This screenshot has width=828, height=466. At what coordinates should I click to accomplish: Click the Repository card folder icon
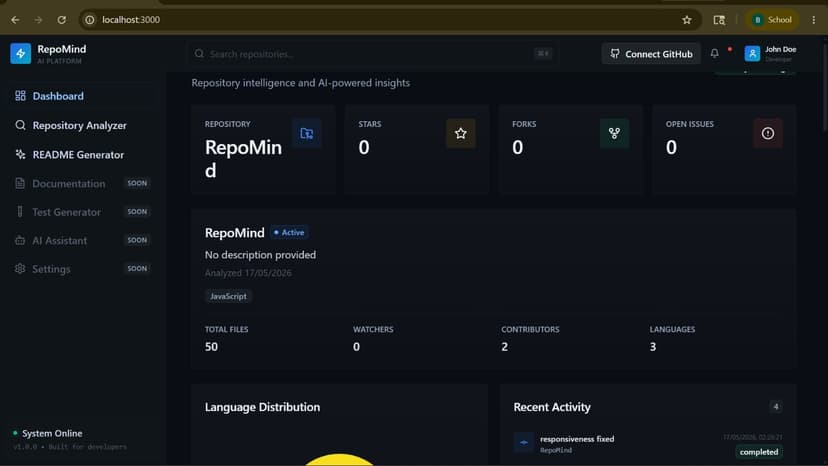click(x=307, y=134)
